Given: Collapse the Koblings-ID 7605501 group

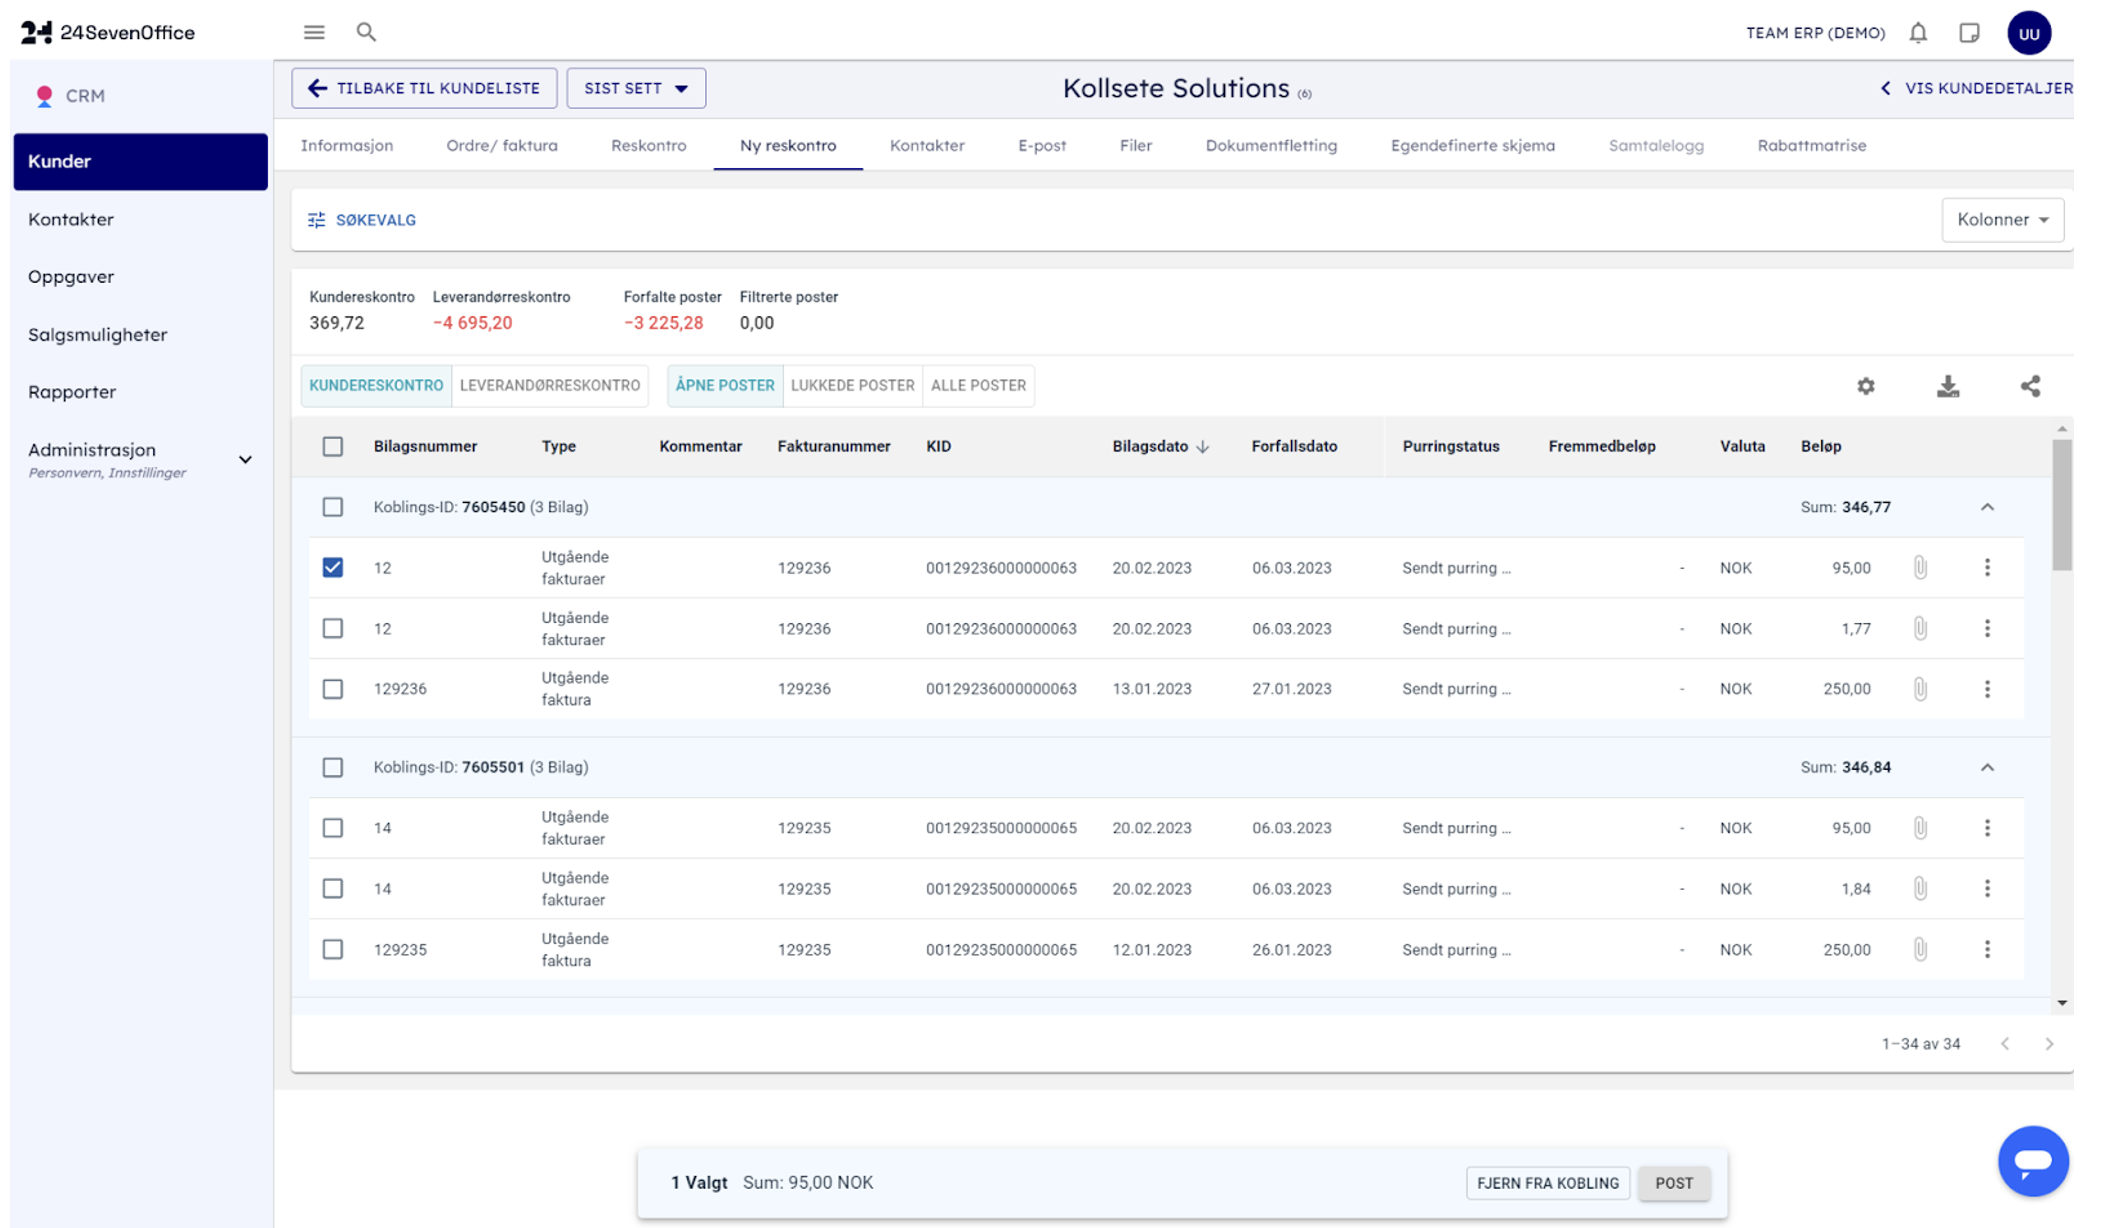Looking at the screenshot, I should click(x=1987, y=767).
